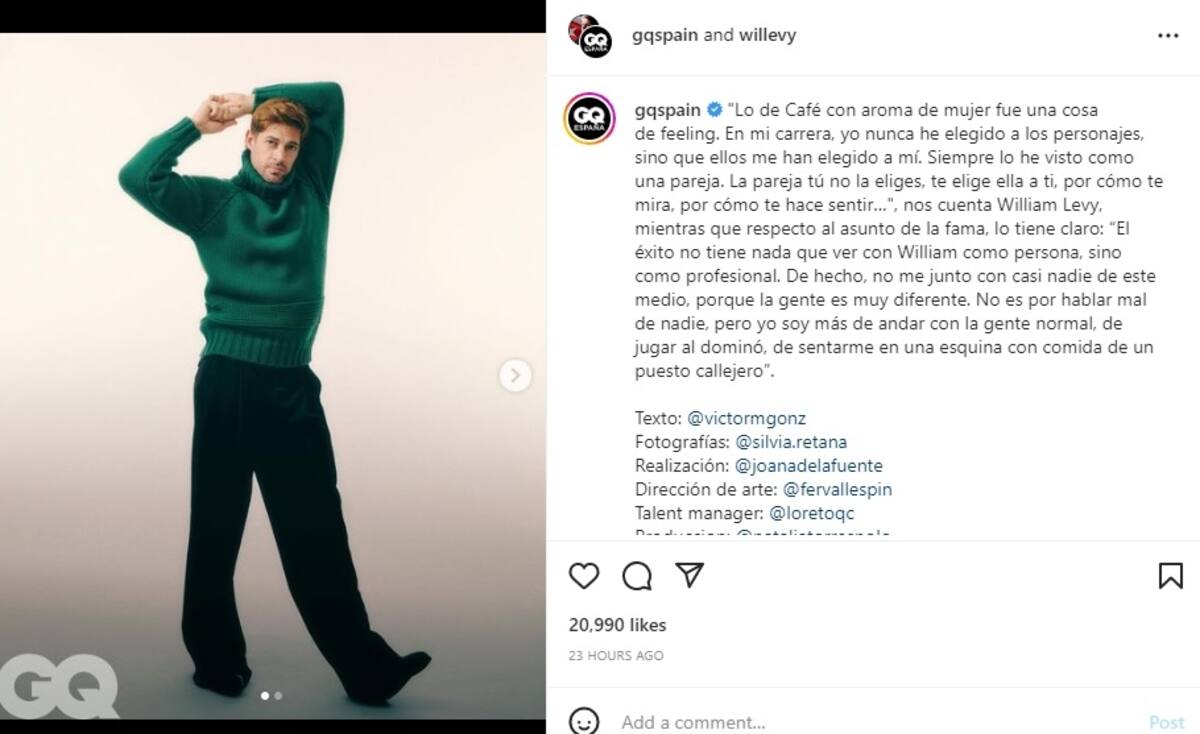Viewport: 1200px width, 734px height.
Task: Like the post with the heart icon
Action: pyautogui.click(x=584, y=575)
